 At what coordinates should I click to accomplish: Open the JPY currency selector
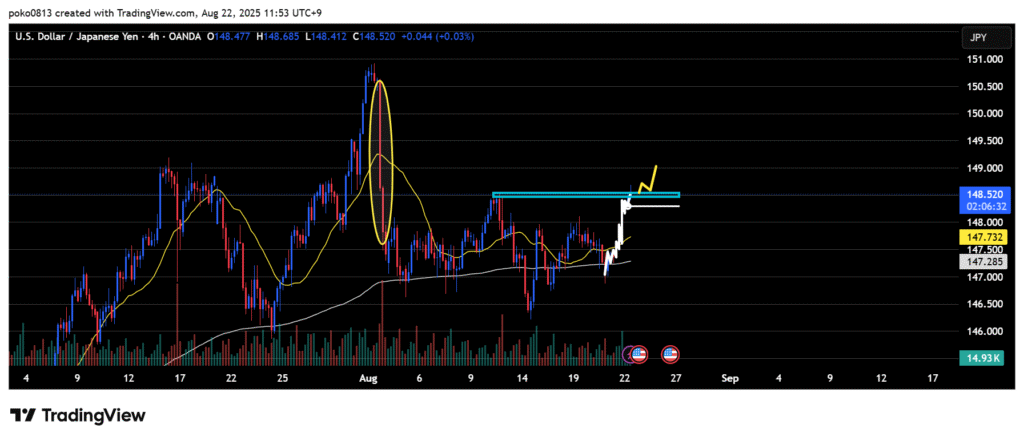tap(976, 37)
